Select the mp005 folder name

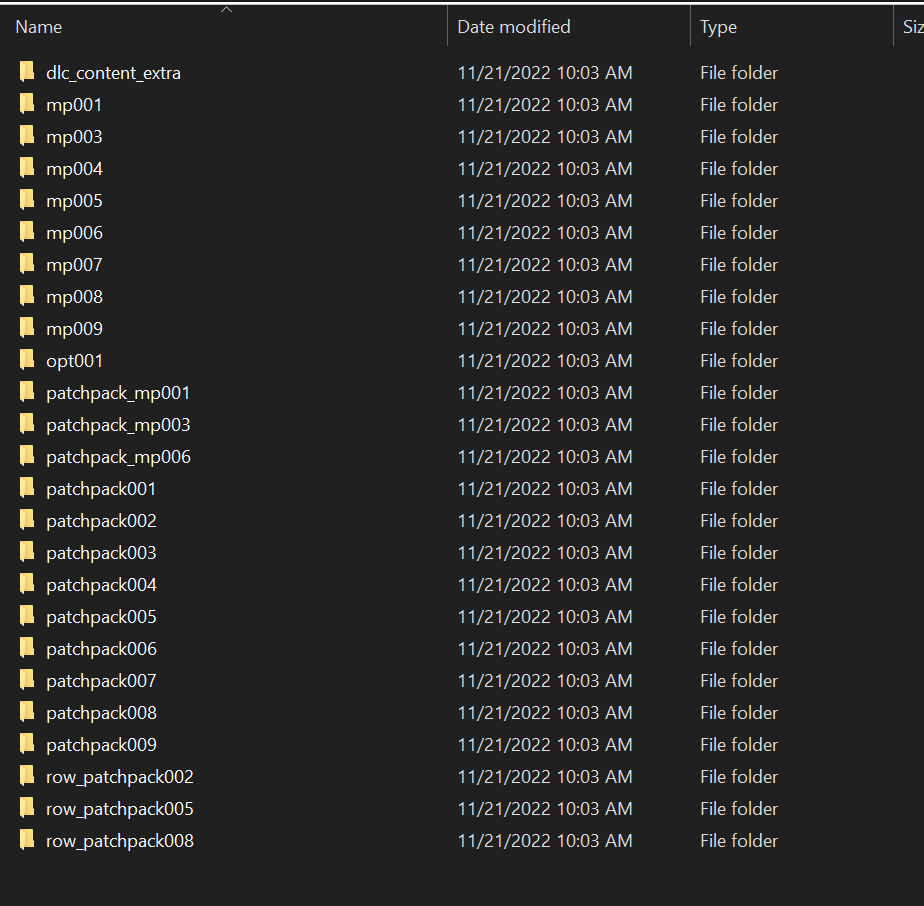tap(74, 201)
